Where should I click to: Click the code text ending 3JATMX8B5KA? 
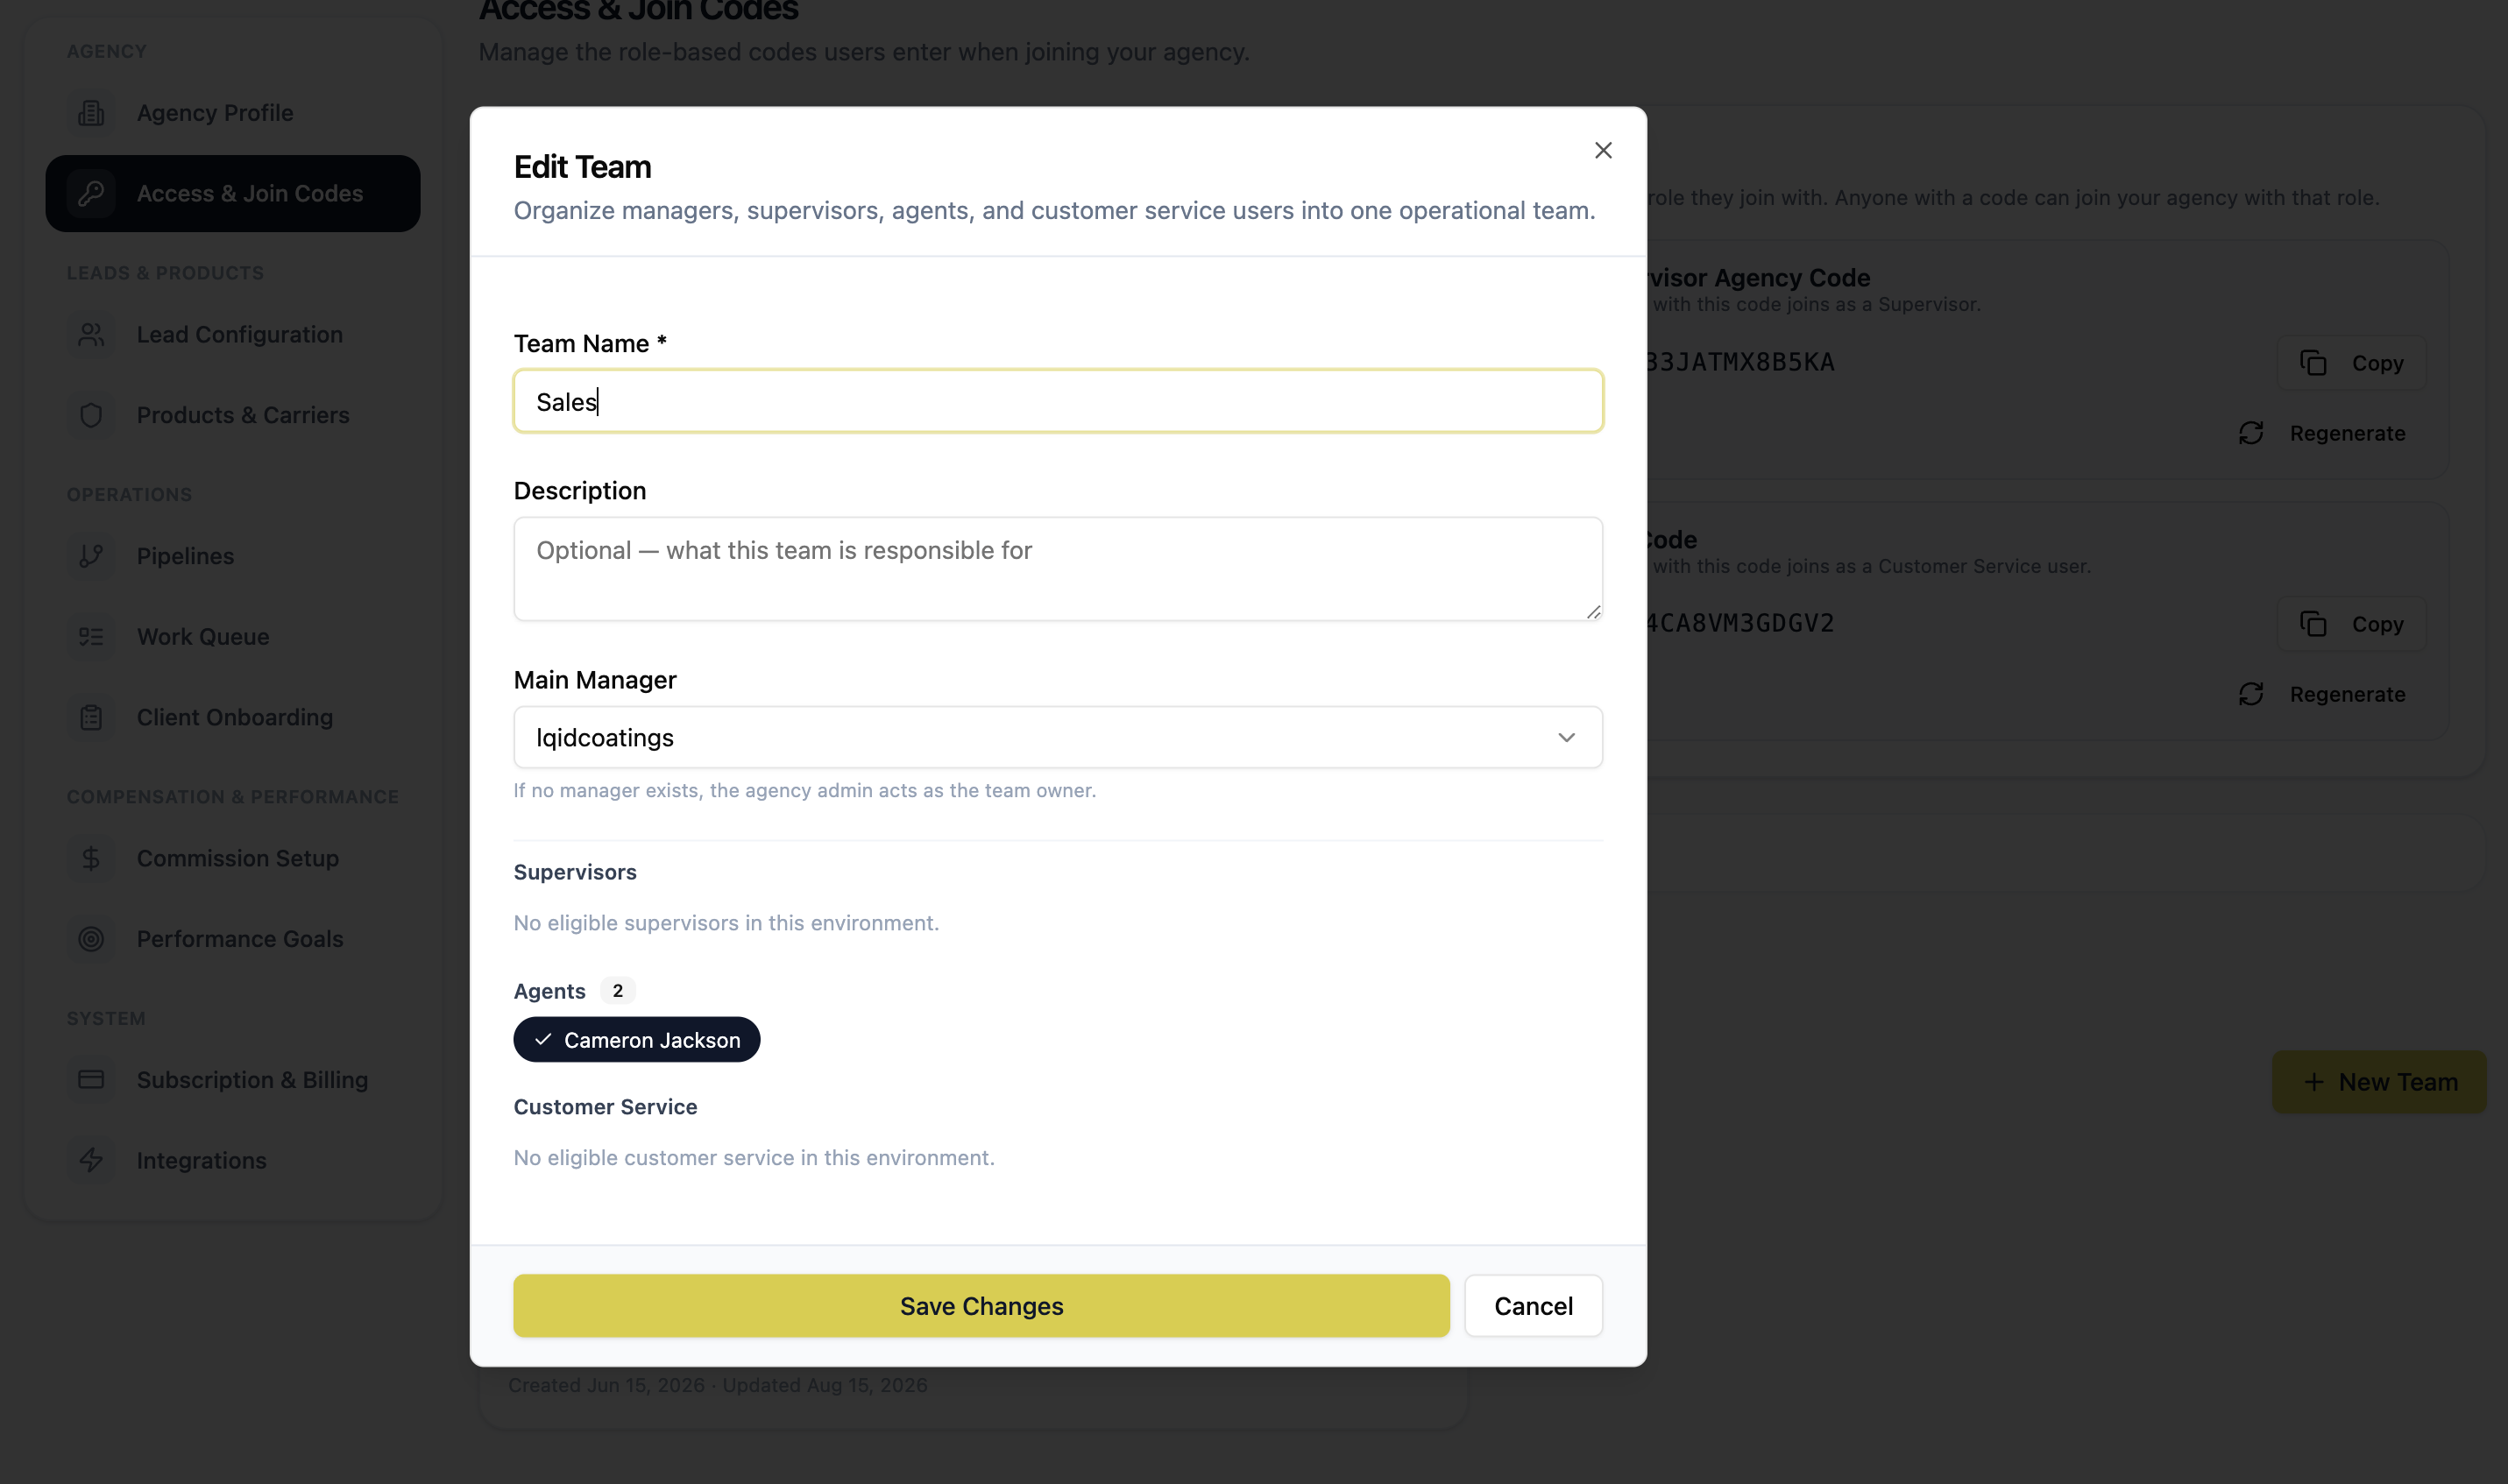click(x=1741, y=362)
